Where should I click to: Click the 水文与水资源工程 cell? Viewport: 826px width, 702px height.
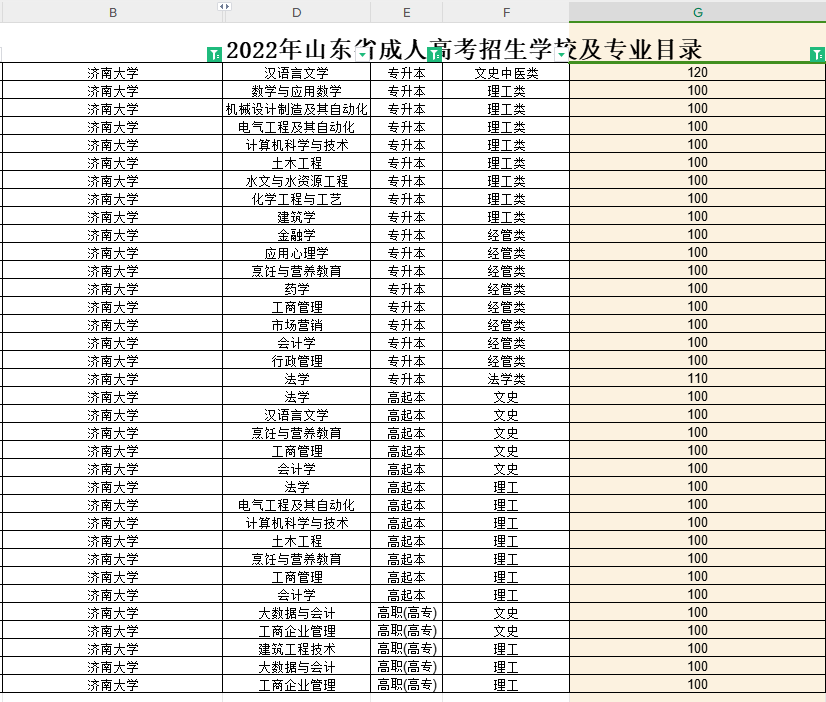[x=297, y=181]
